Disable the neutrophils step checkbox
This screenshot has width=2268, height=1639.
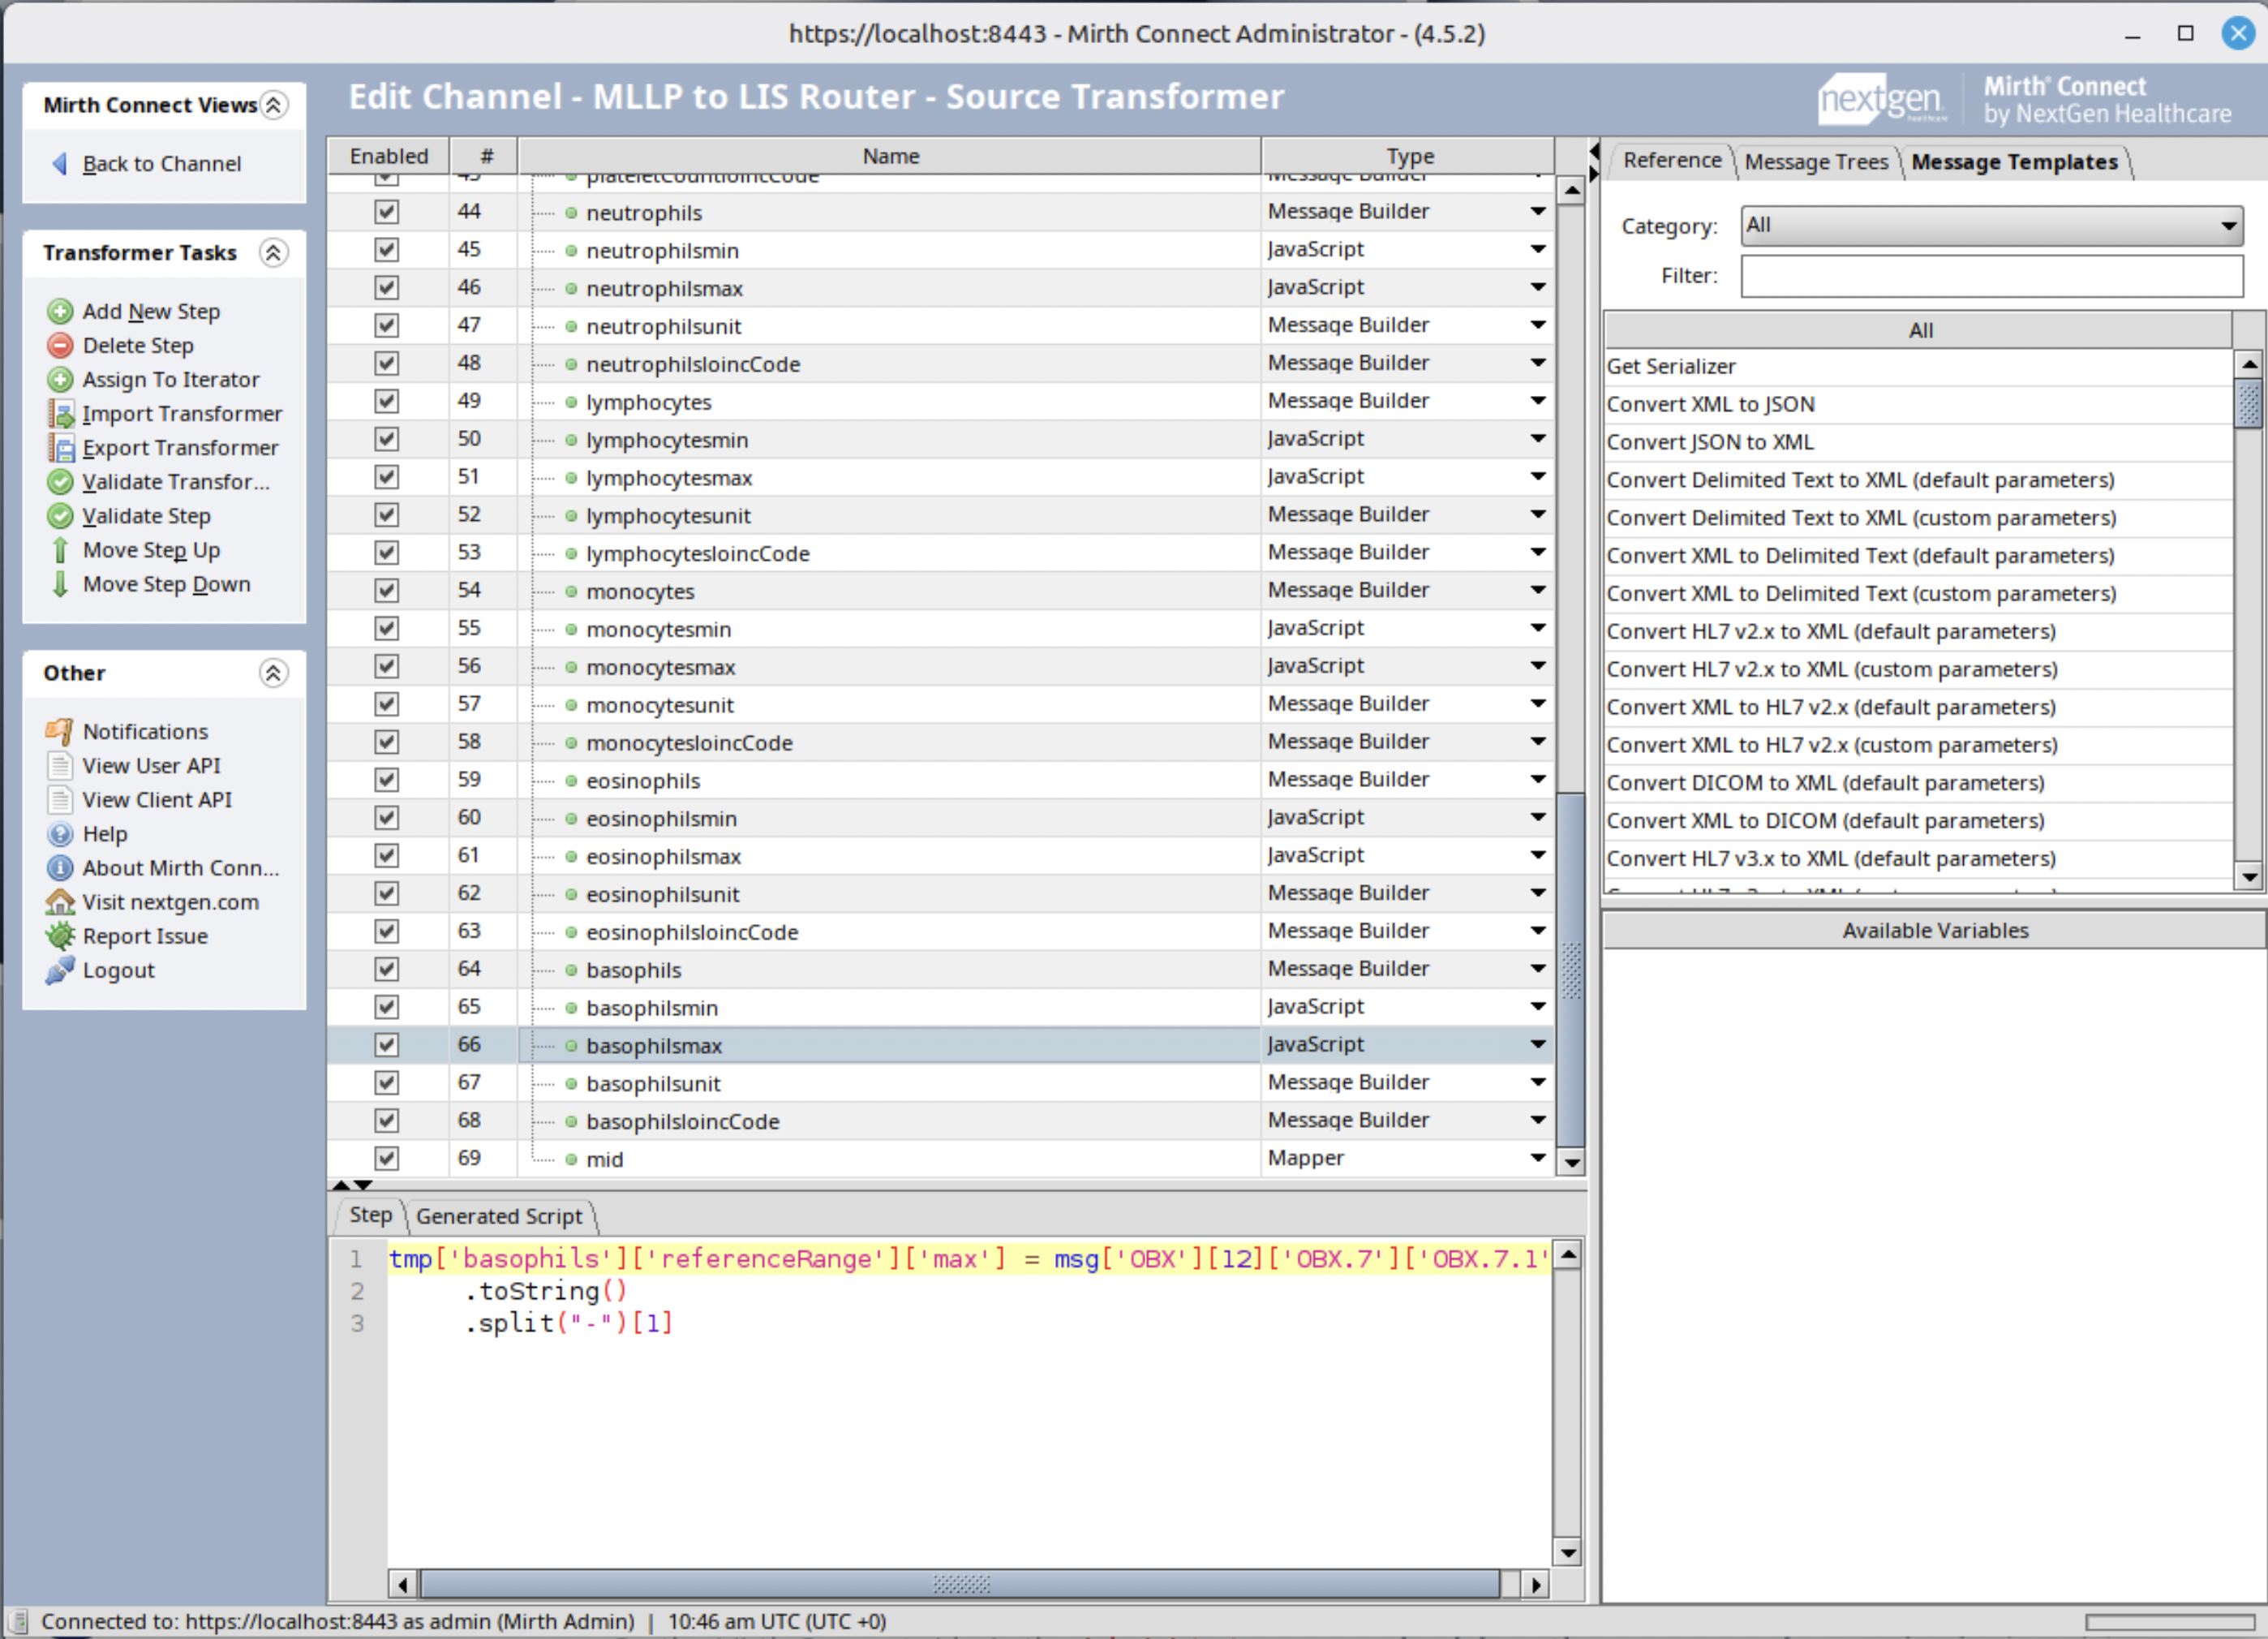pyautogui.click(x=386, y=211)
